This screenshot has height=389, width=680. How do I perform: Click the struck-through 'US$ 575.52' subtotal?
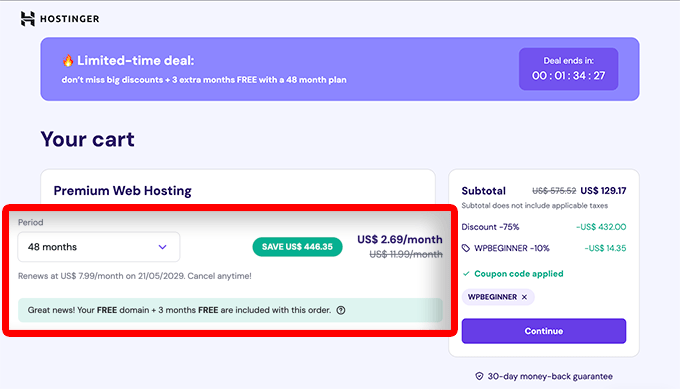click(554, 191)
